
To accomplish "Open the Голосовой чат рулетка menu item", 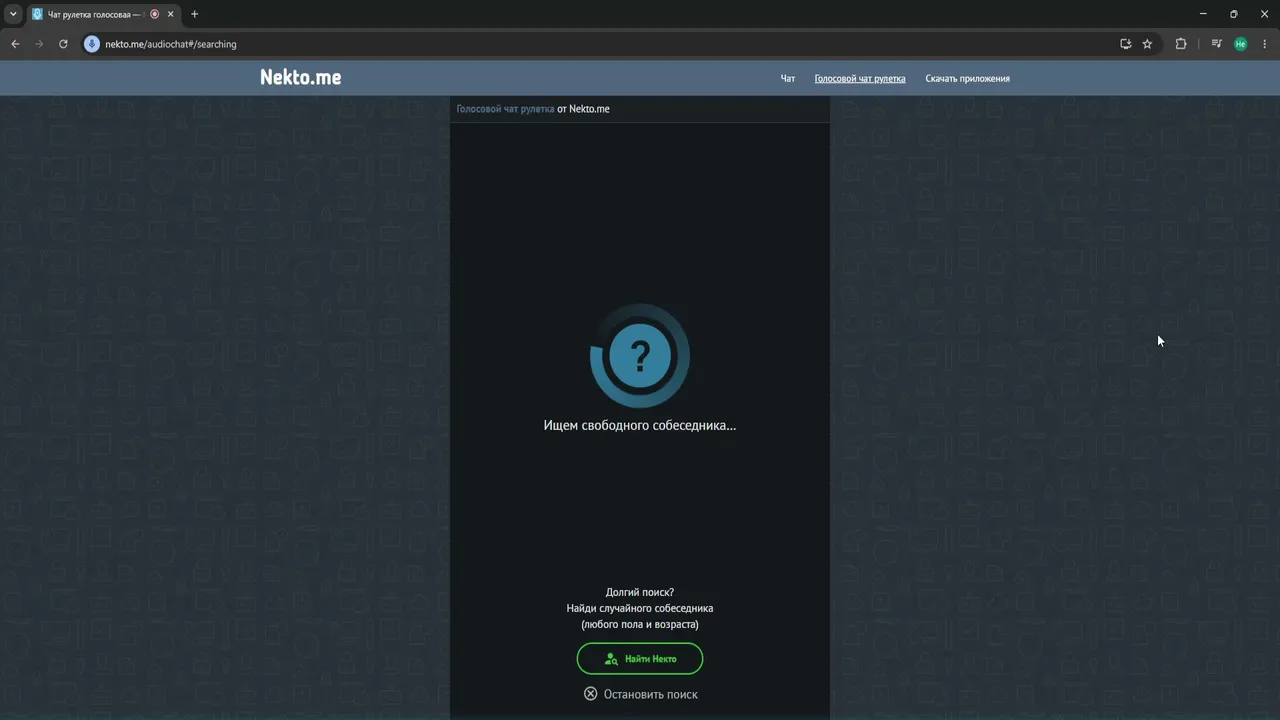I will click(x=860, y=78).
